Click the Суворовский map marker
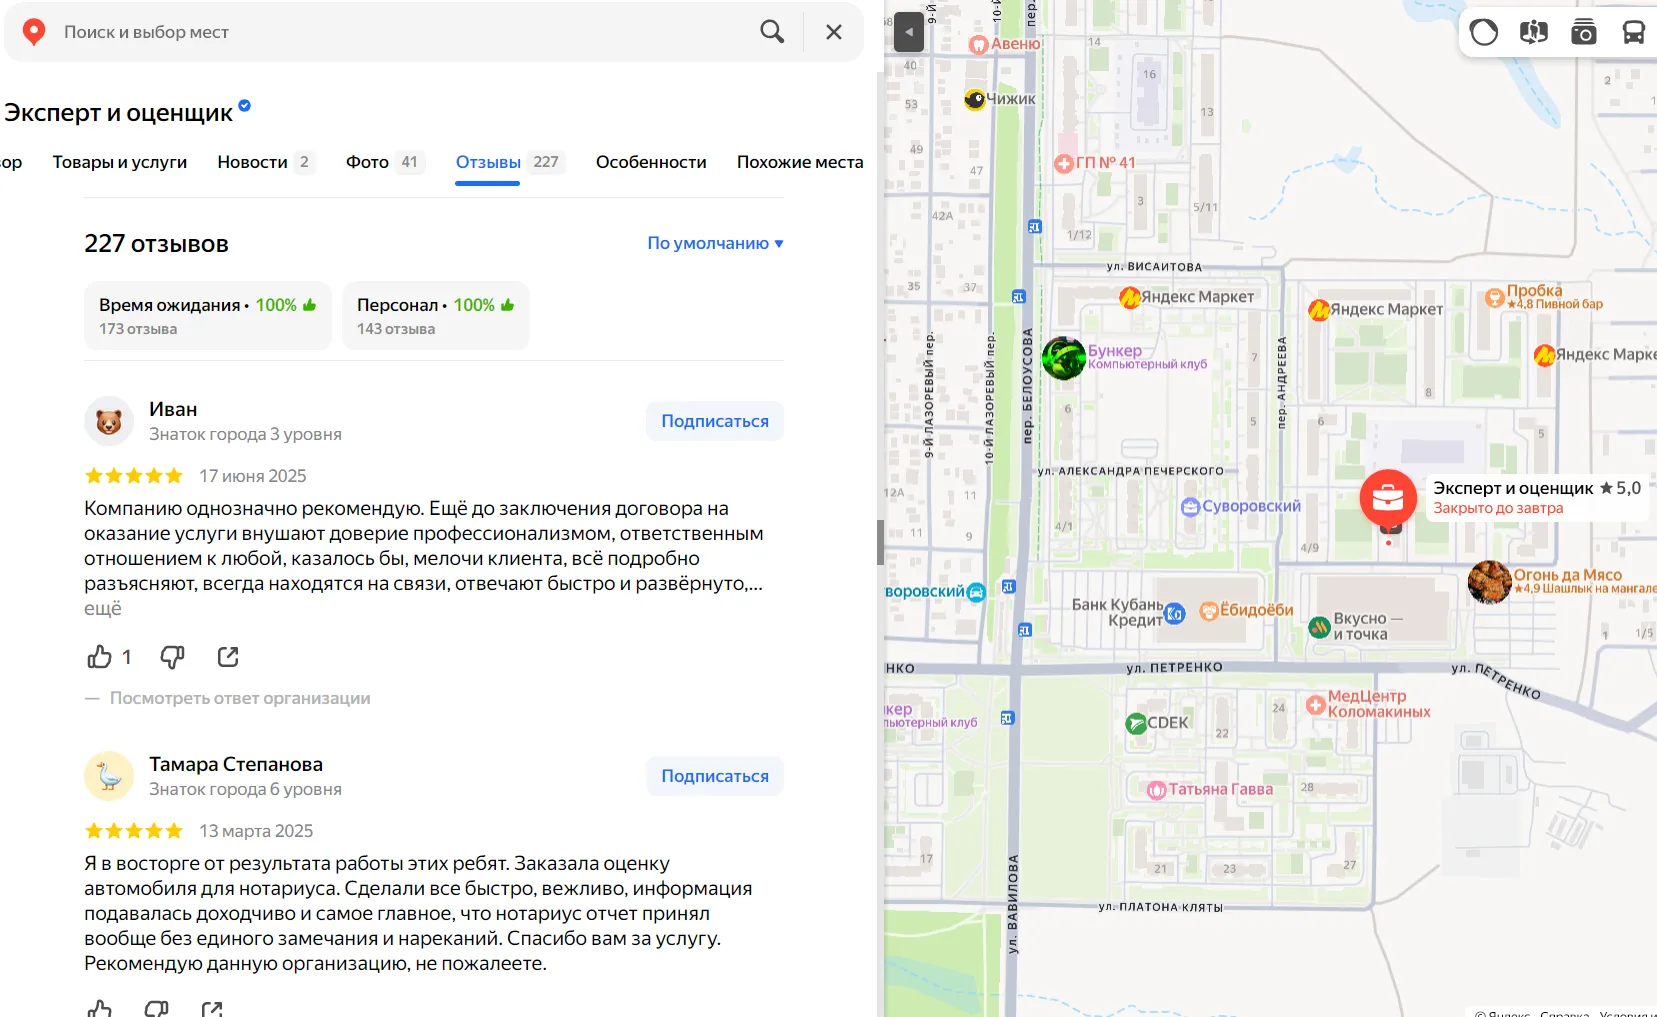This screenshot has width=1657, height=1017. pyautogui.click(x=1190, y=507)
